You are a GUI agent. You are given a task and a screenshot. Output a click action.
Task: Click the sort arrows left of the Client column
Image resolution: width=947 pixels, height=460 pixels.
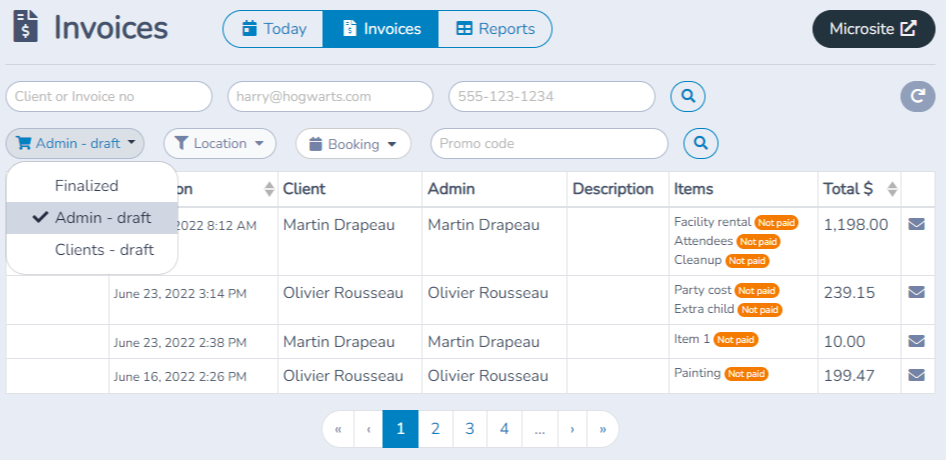(x=269, y=189)
